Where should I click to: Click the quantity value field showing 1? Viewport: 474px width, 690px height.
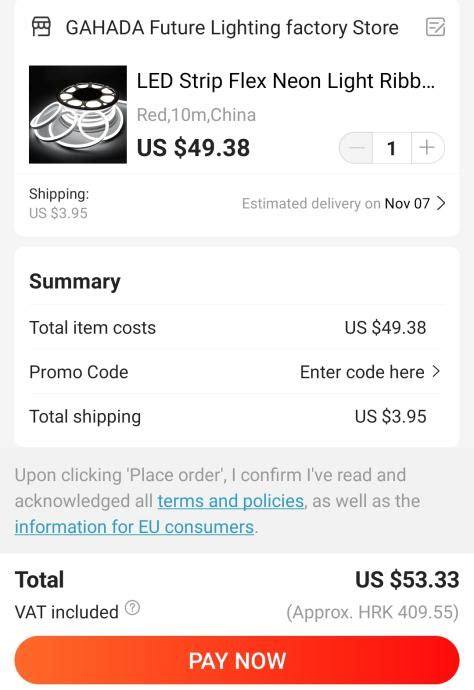tap(392, 148)
